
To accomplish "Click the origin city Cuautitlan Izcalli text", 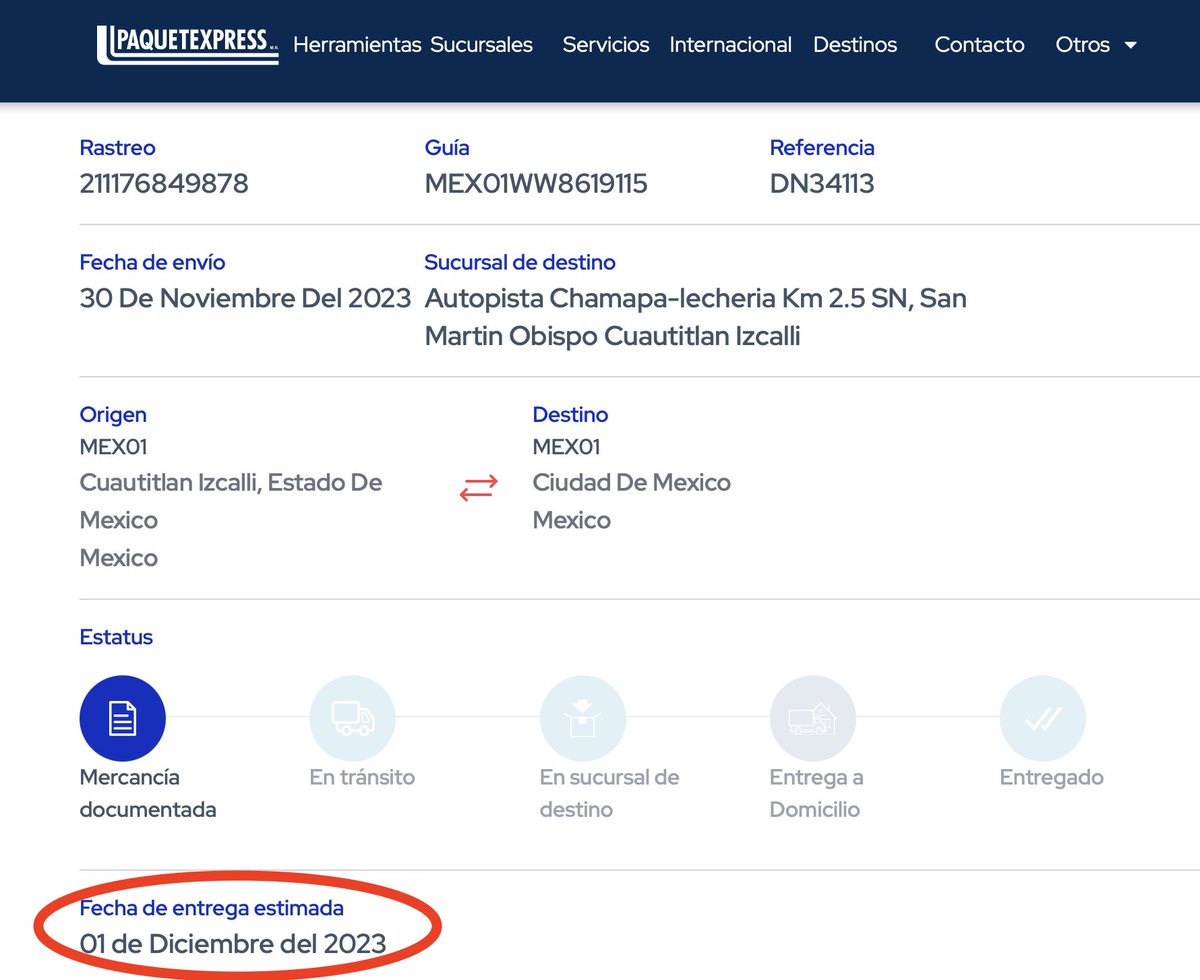I will [231, 501].
